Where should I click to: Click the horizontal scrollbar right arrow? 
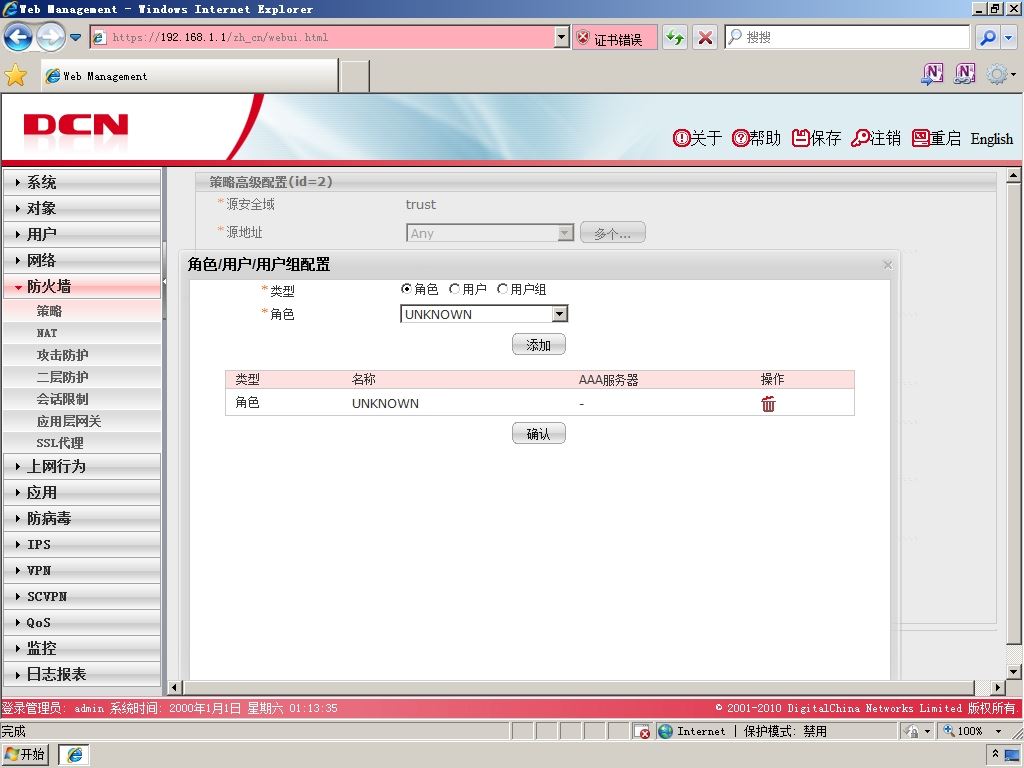point(997,687)
